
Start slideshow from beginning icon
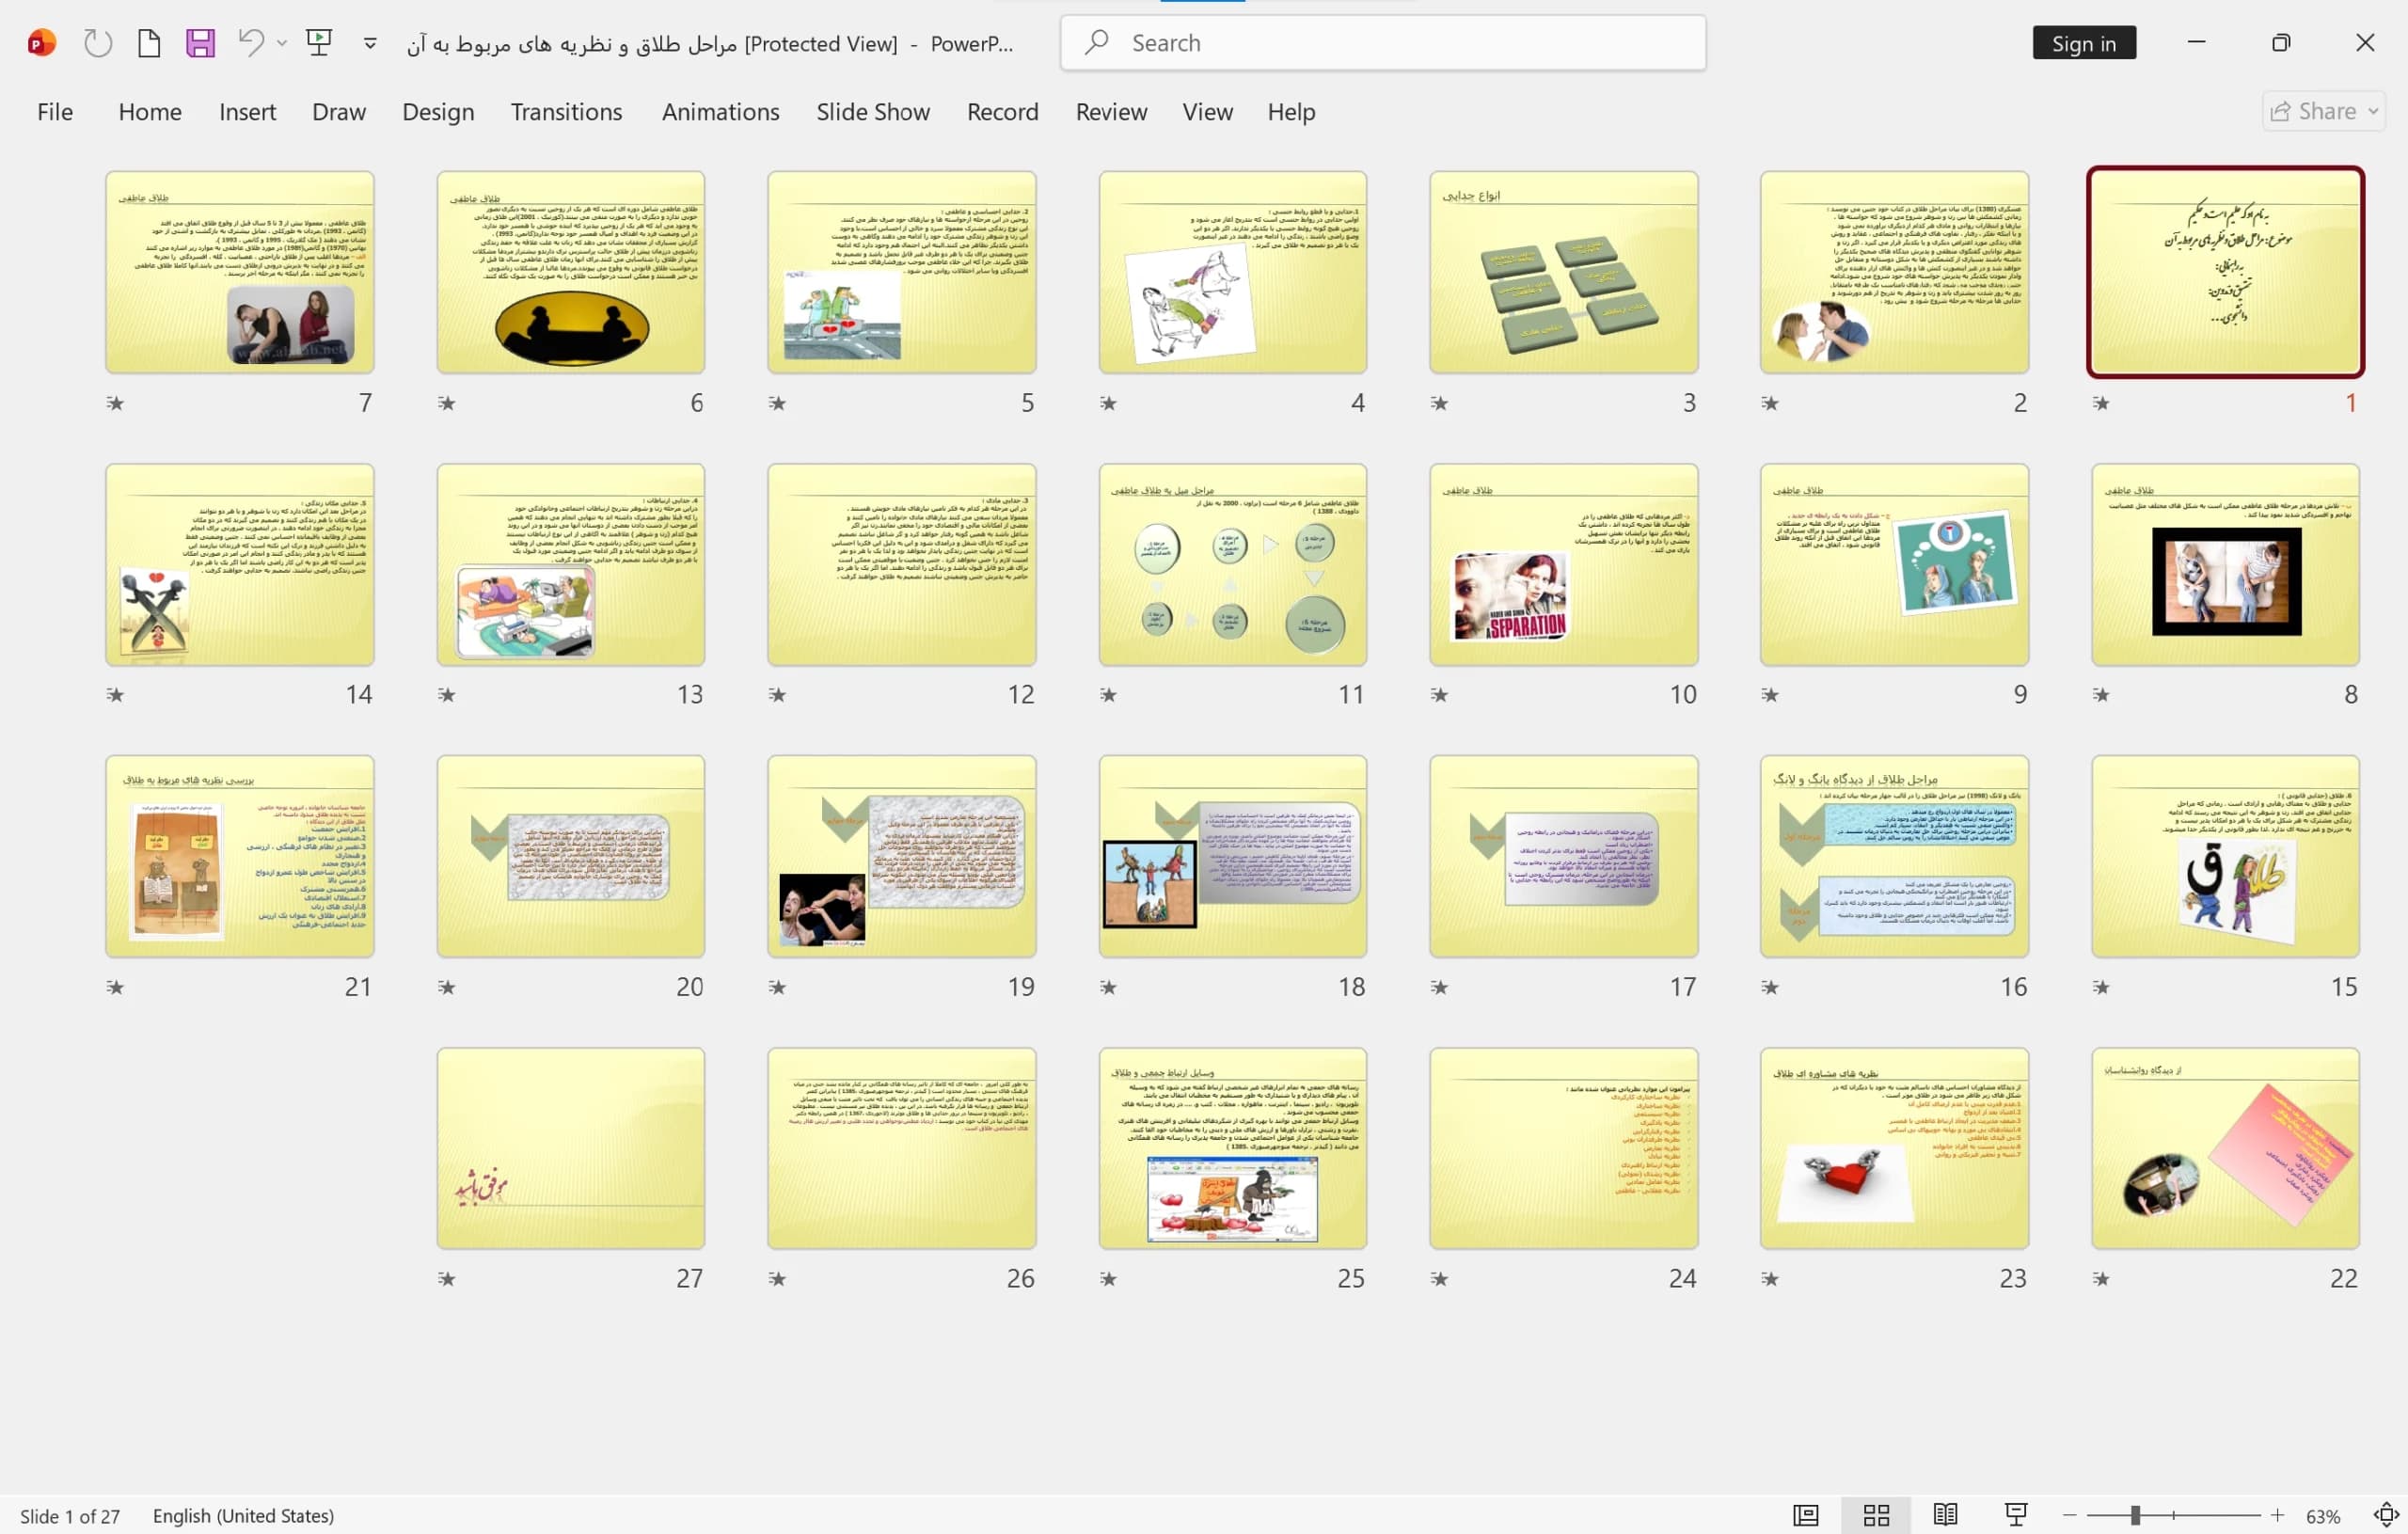point(319,43)
